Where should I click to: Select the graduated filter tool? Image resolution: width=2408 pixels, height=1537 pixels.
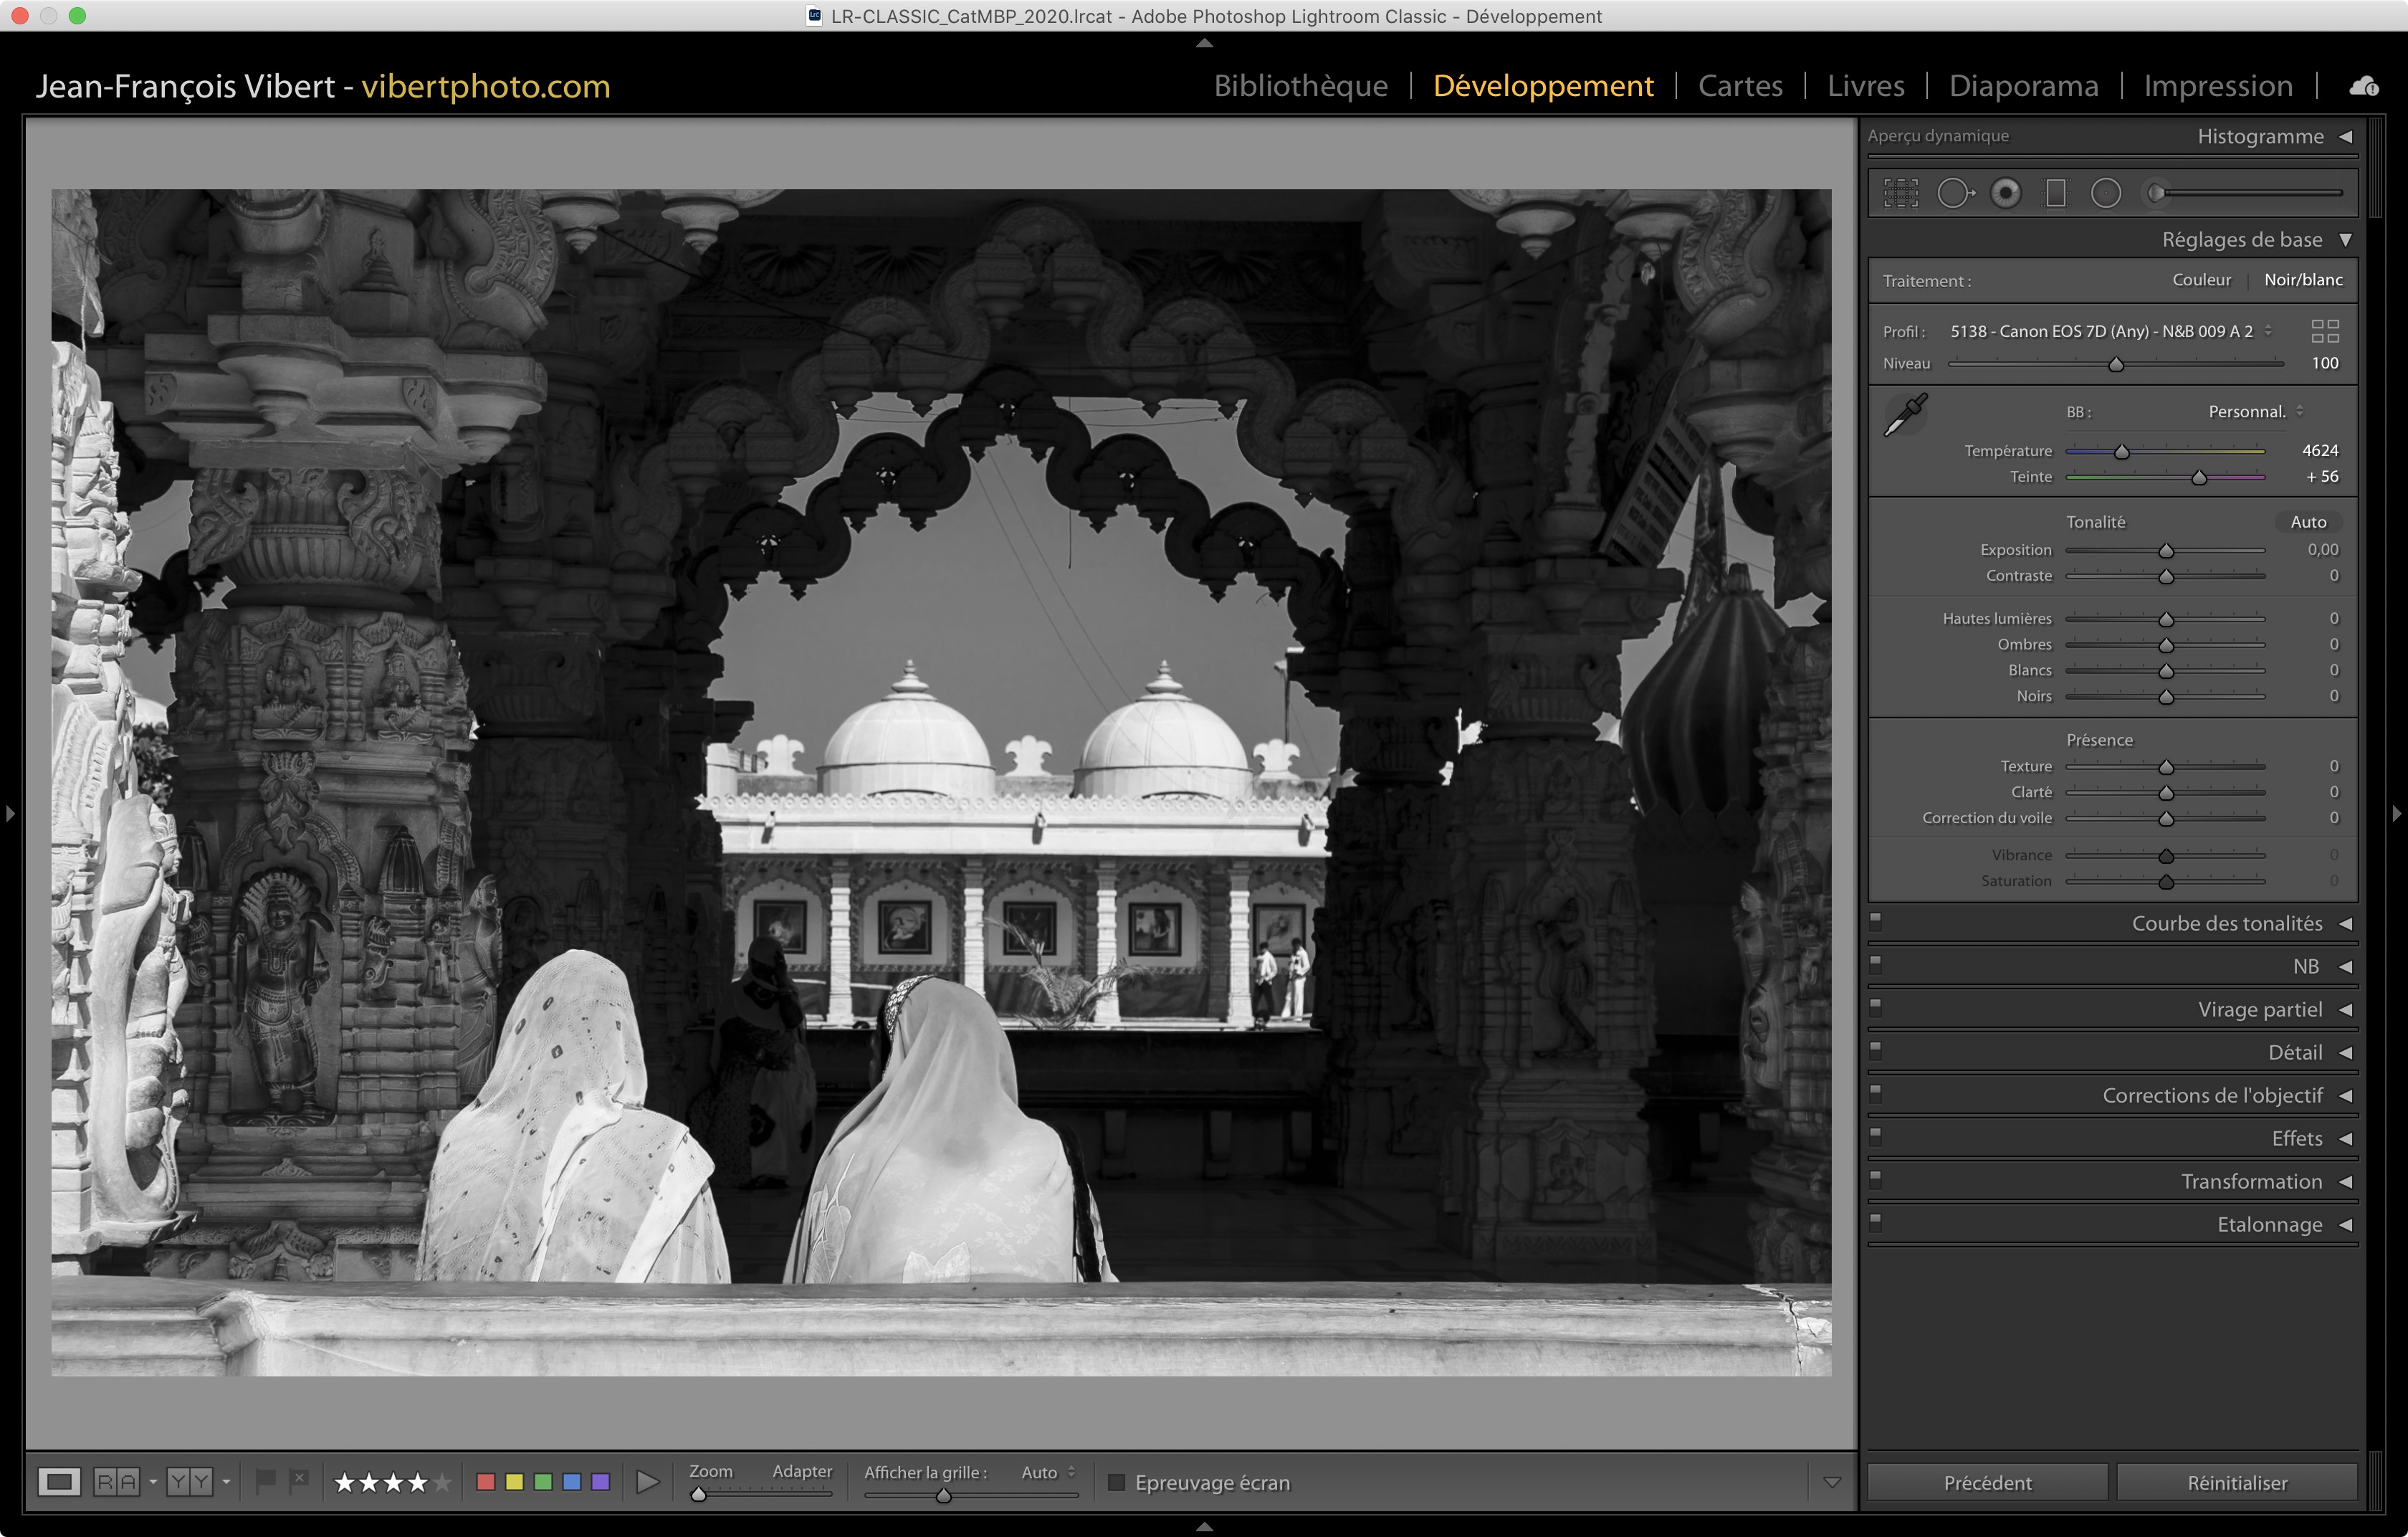(2056, 193)
